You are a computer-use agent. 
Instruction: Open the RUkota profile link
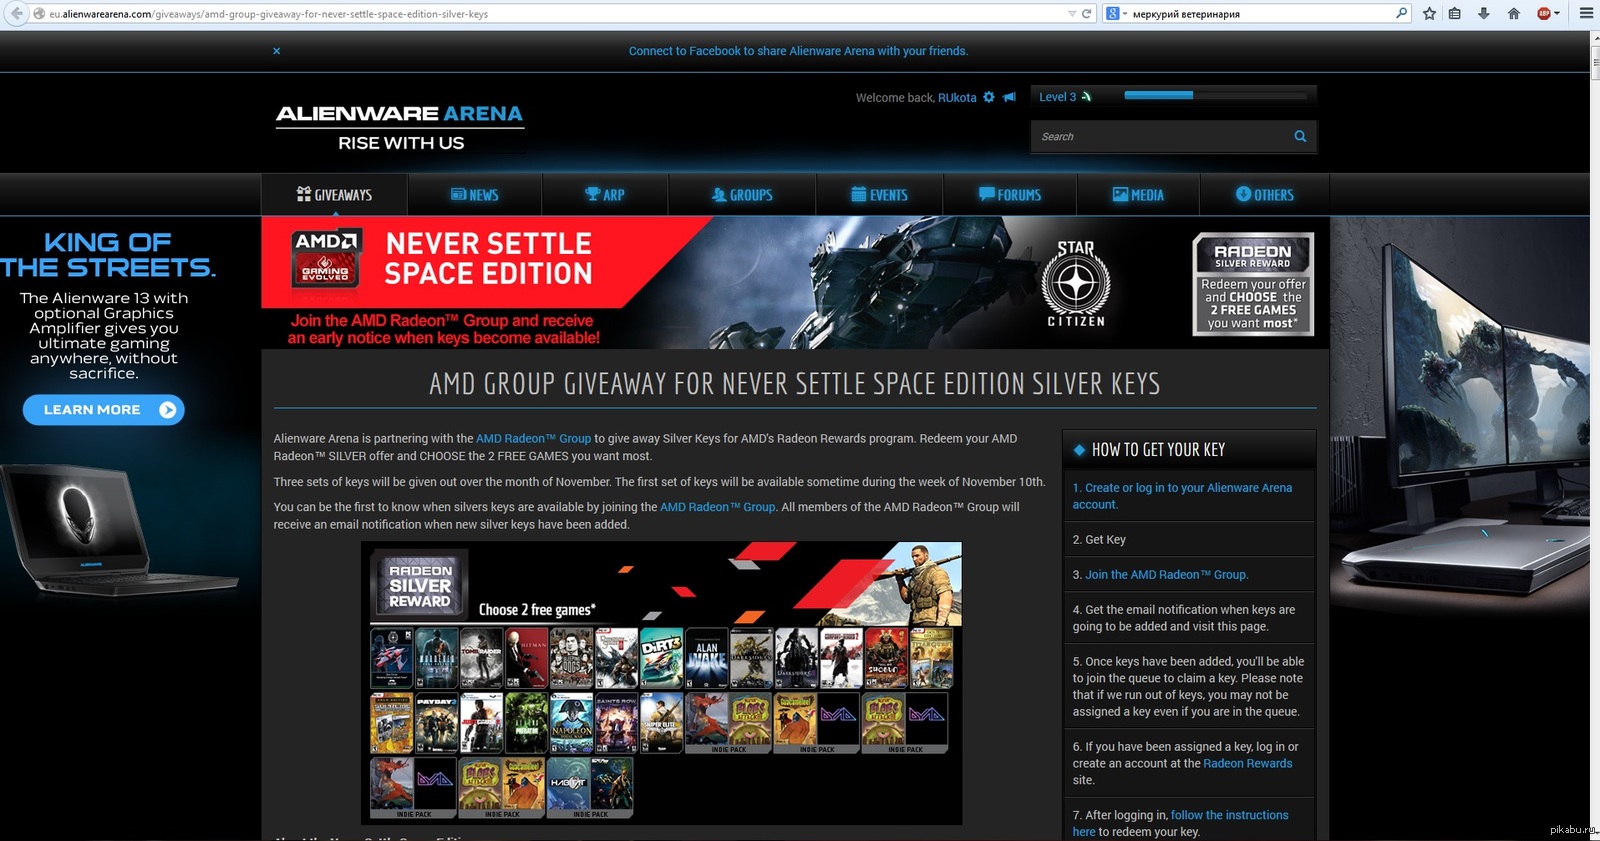[957, 98]
